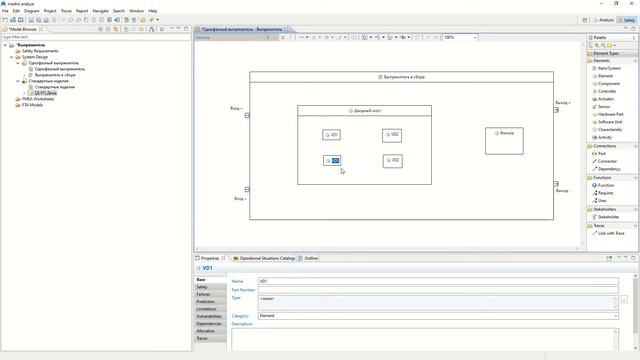Switch to the Analysis perspective
640x360 pixels.
tap(603, 20)
